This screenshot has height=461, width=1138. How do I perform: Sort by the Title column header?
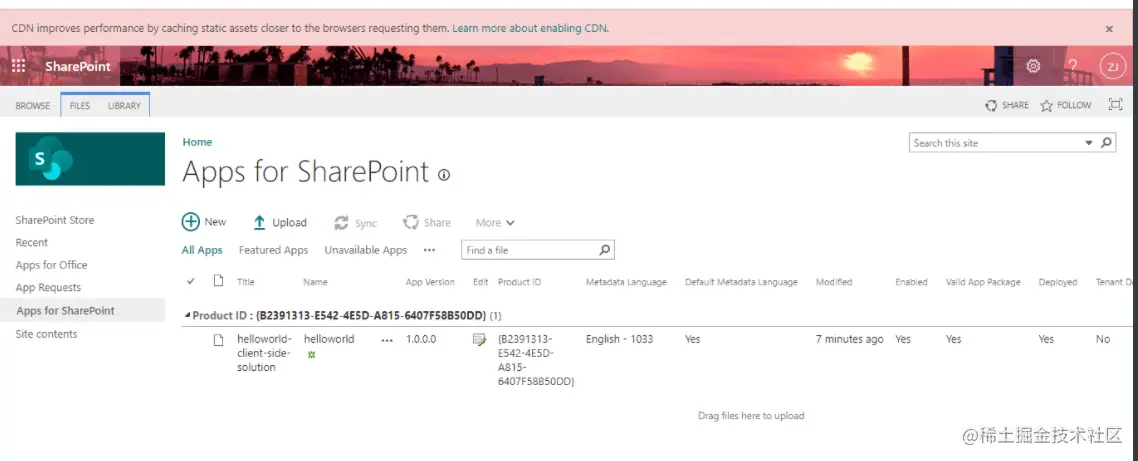[x=246, y=282]
